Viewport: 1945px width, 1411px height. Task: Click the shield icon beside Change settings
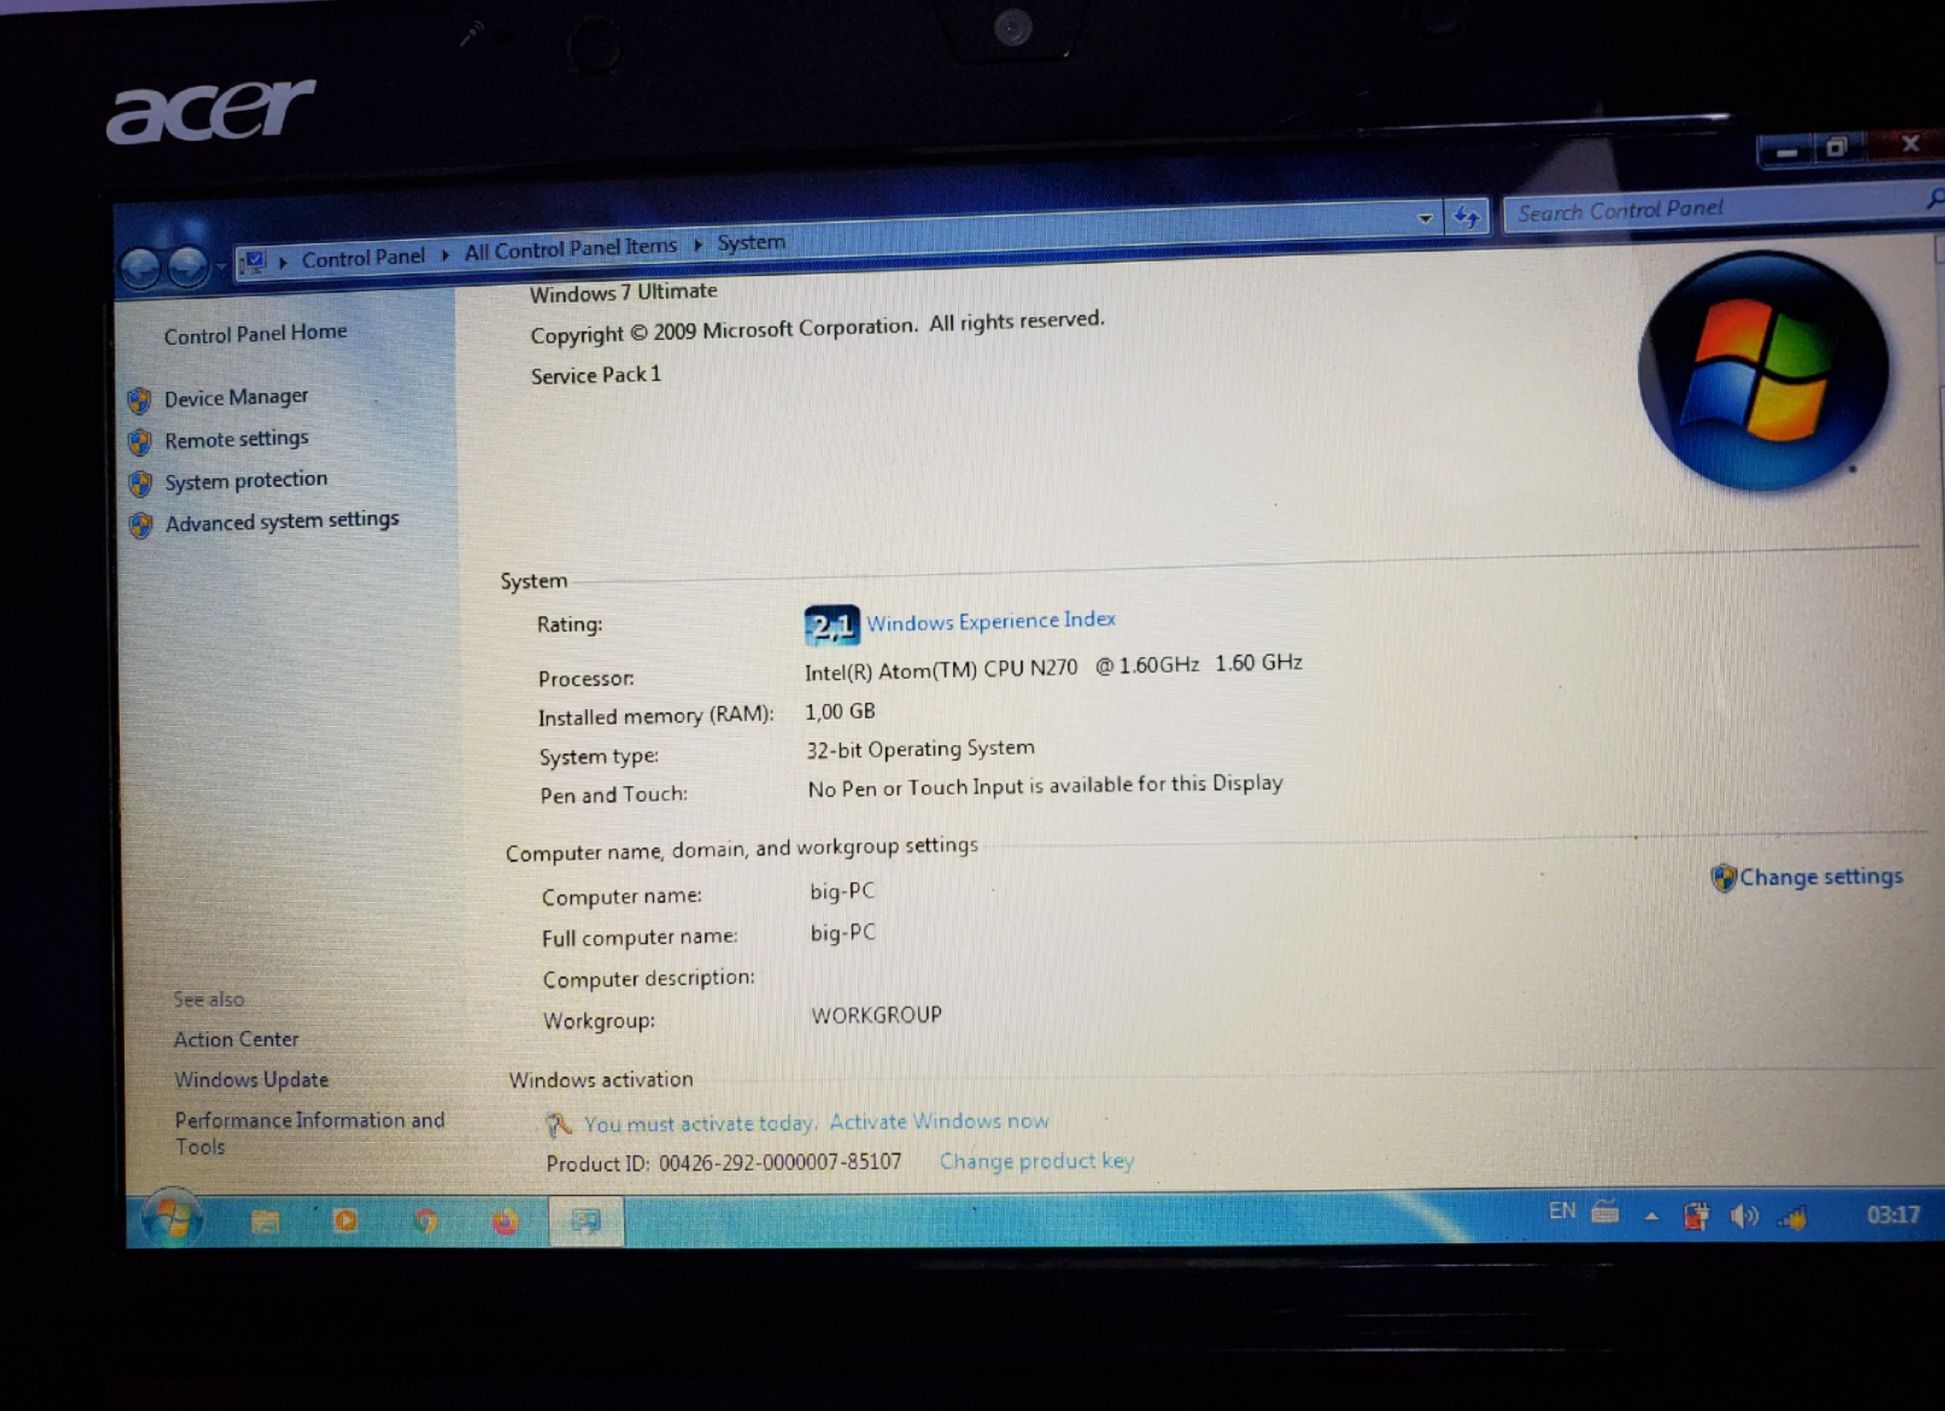pos(1723,878)
